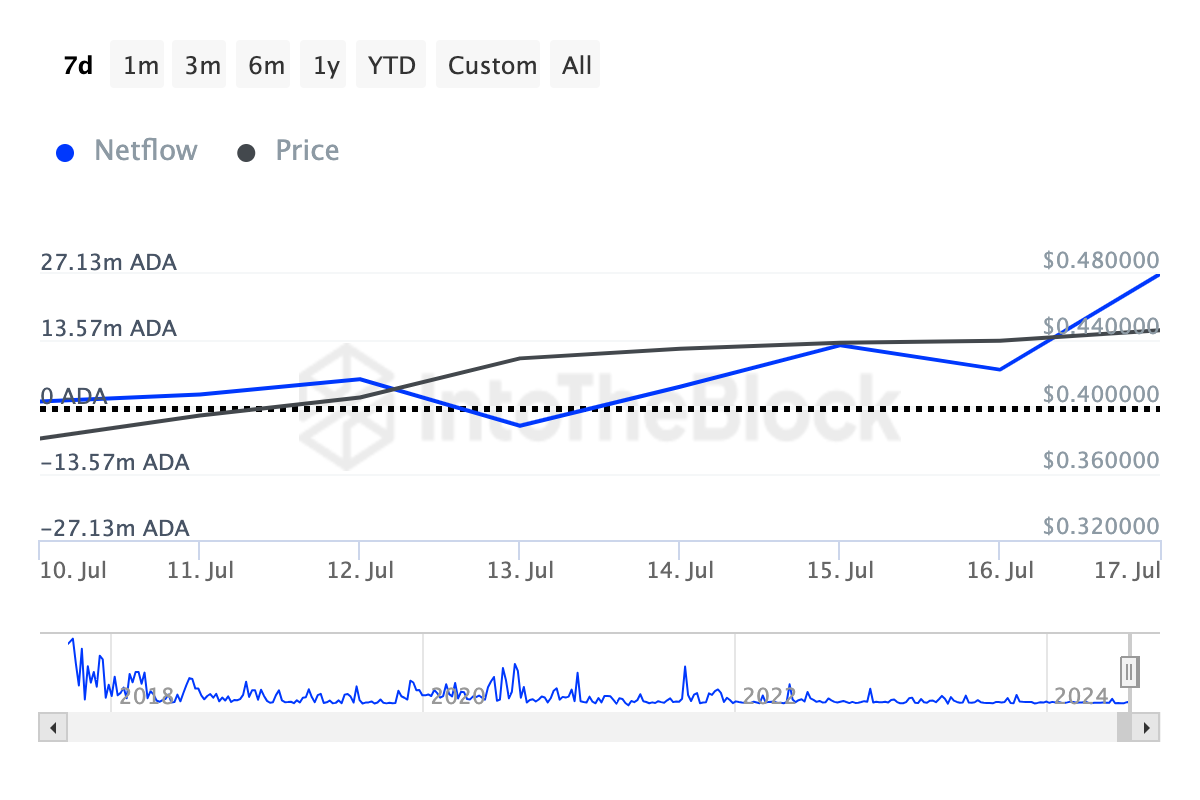This screenshot has width=1200, height=800.
Task: Select the YTD range
Action: coord(392,65)
